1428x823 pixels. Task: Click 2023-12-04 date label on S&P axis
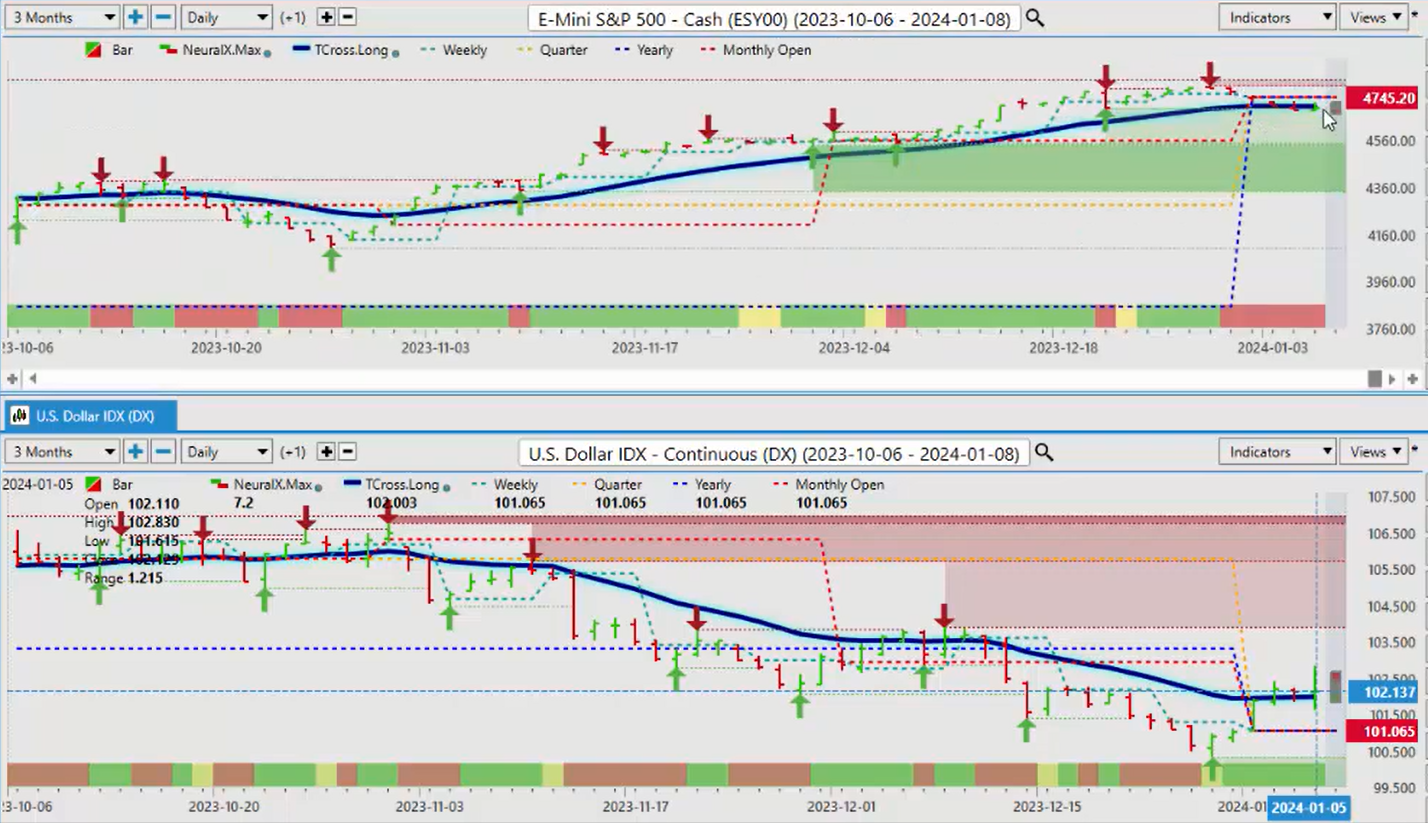853,348
